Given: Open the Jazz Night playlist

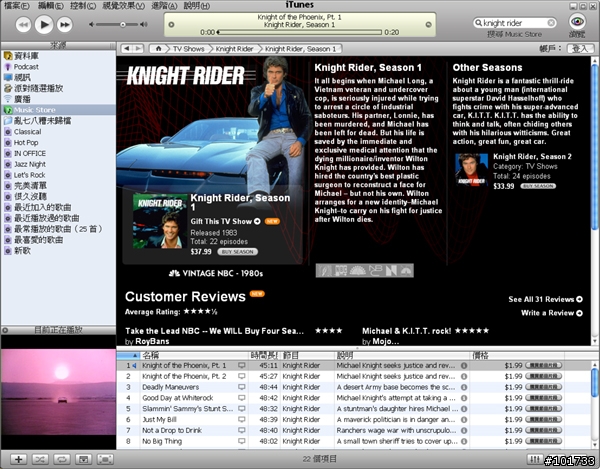Looking at the screenshot, I should click(58, 164).
